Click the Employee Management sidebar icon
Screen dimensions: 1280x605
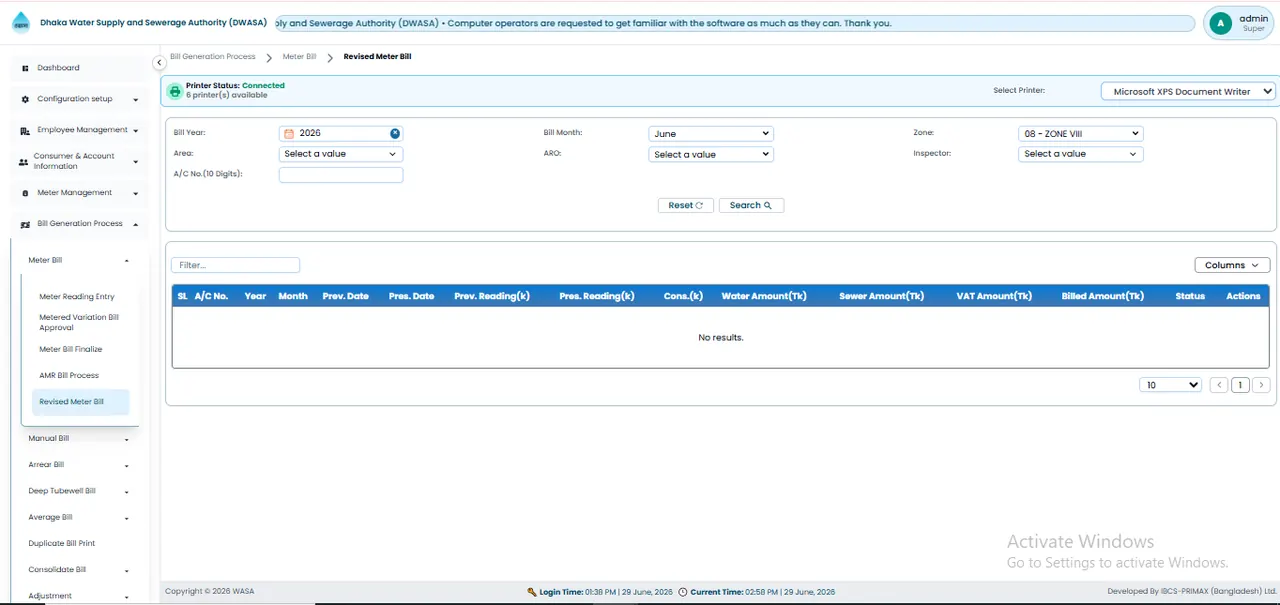(25, 130)
